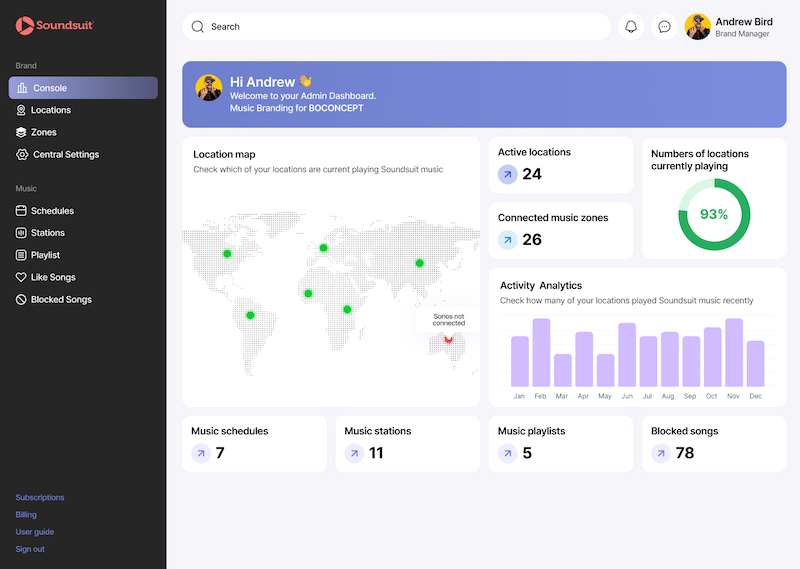Click the red Sonos not connected marker
Viewport: 800px width, 569px height.
tap(448, 341)
